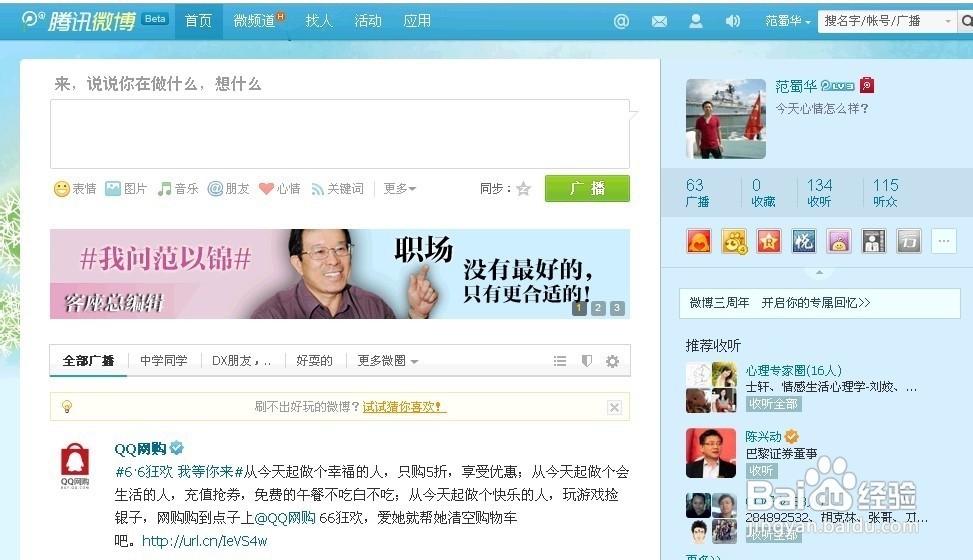
Task: Click the search magnifier icon
Action: 966,21
